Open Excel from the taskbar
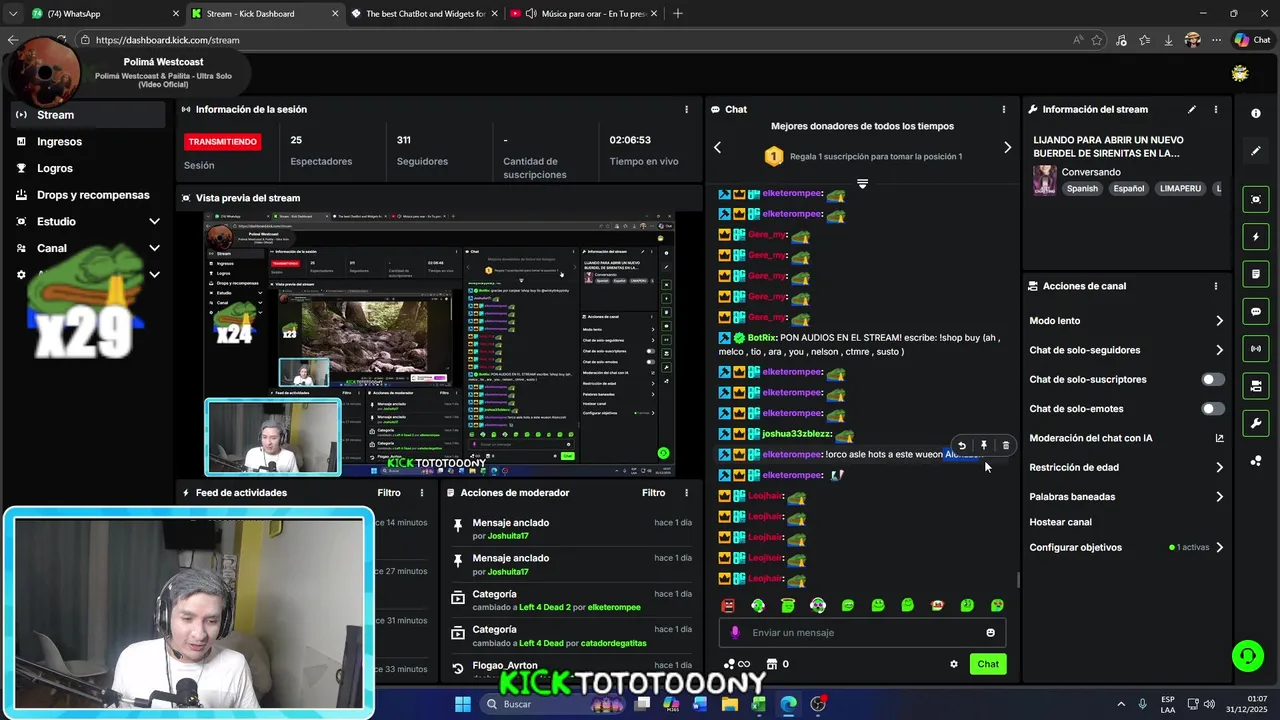This screenshot has width=1280, height=720. [x=759, y=704]
